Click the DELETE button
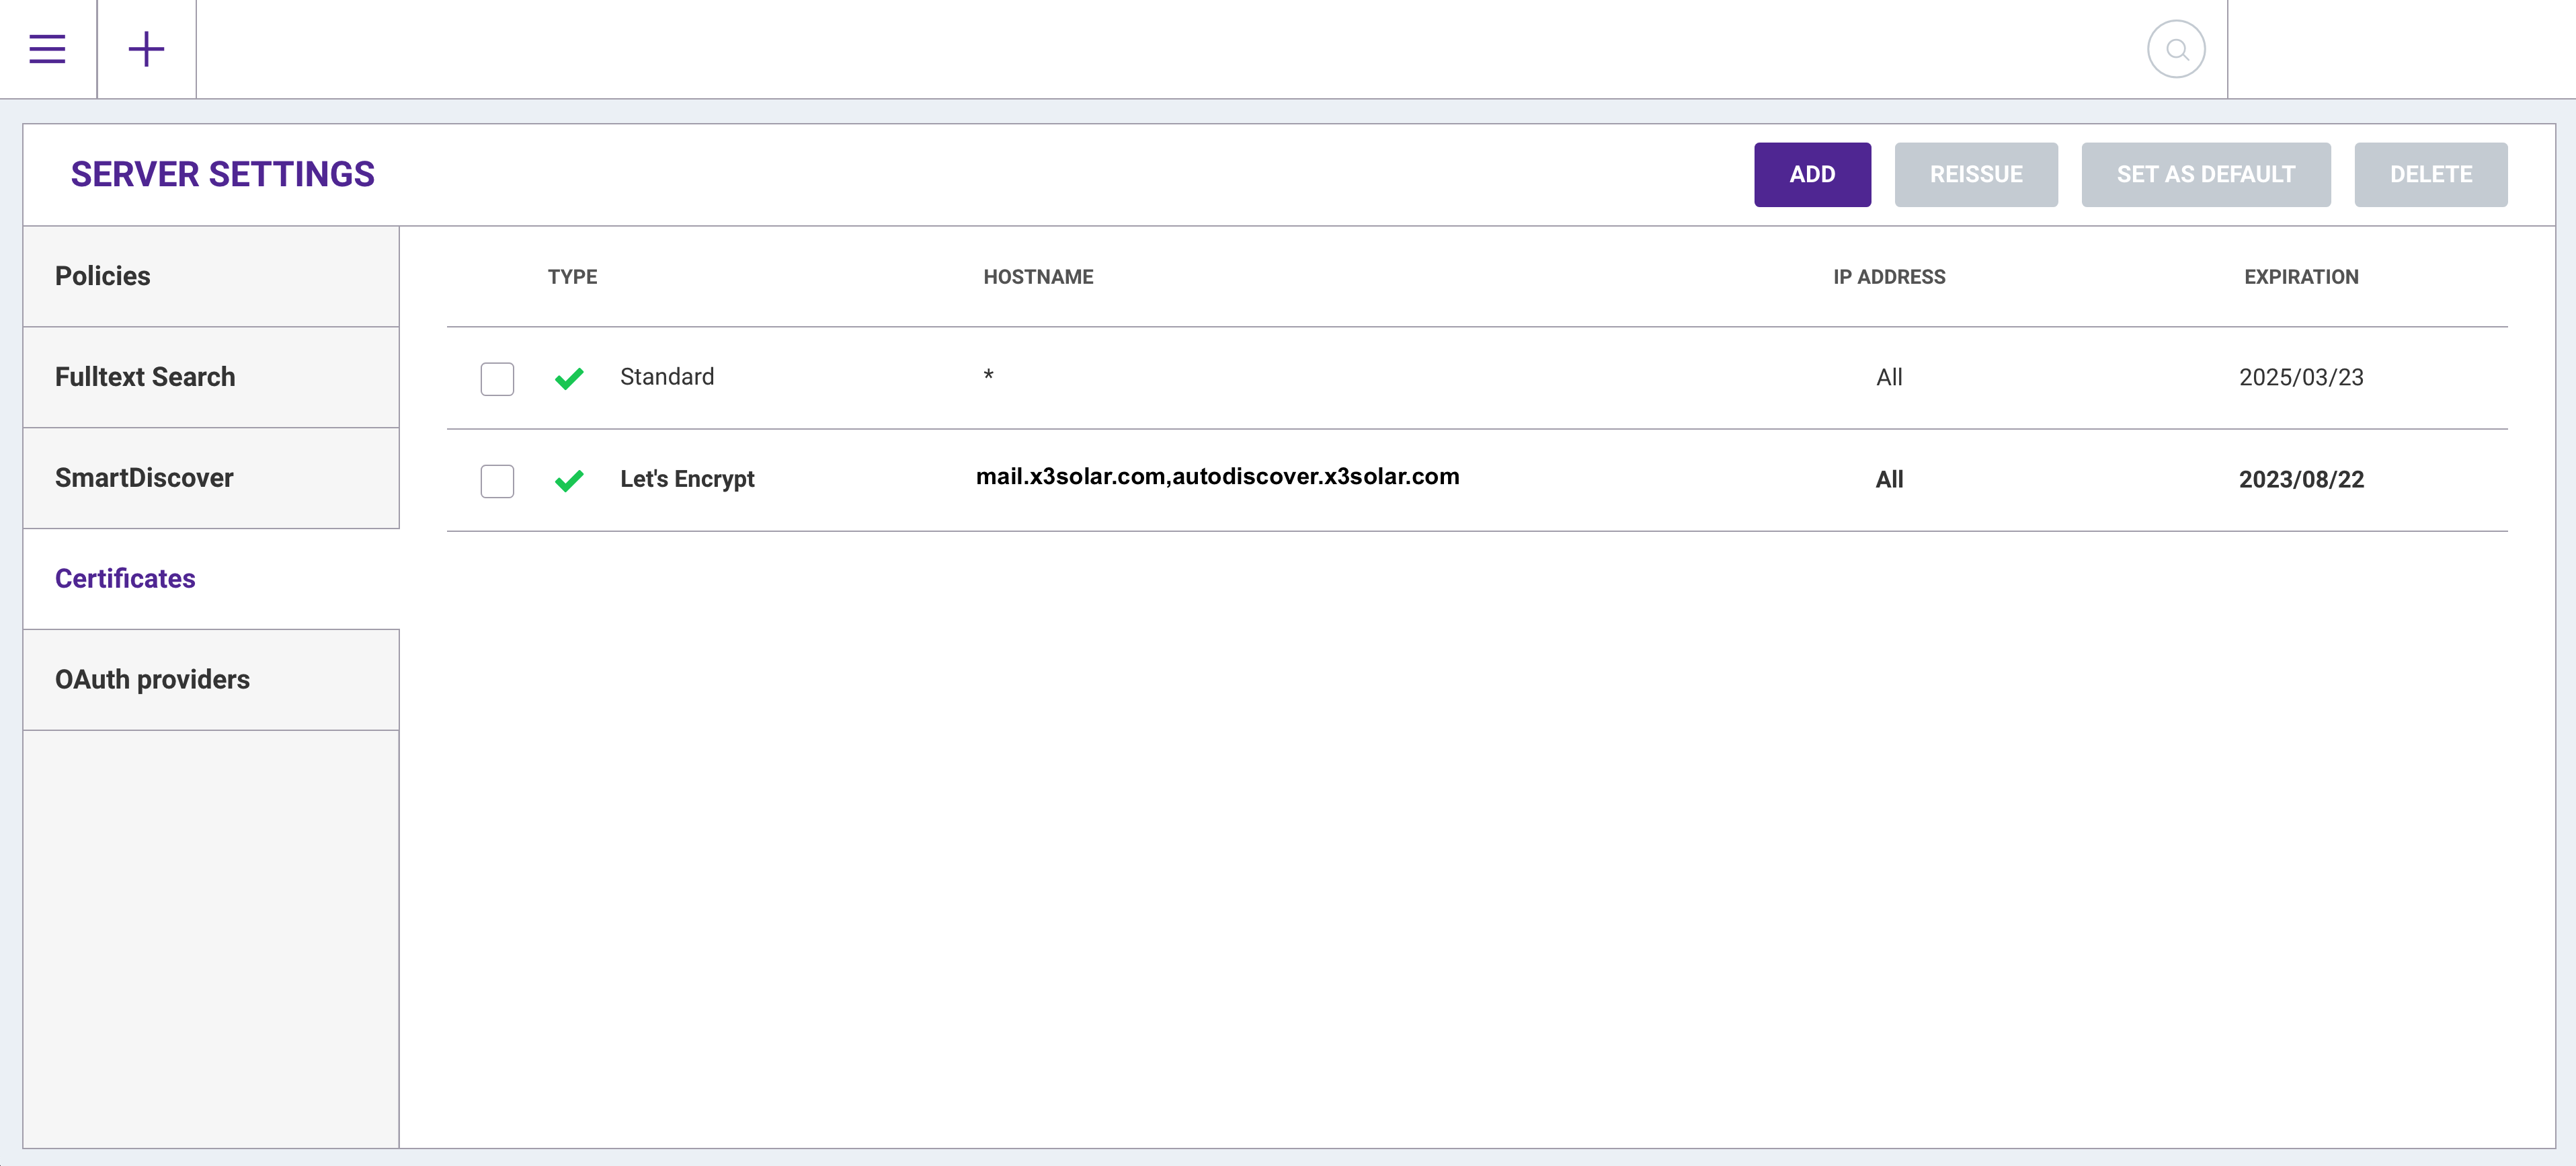This screenshot has width=2576, height=1166. click(x=2431, y=174)
